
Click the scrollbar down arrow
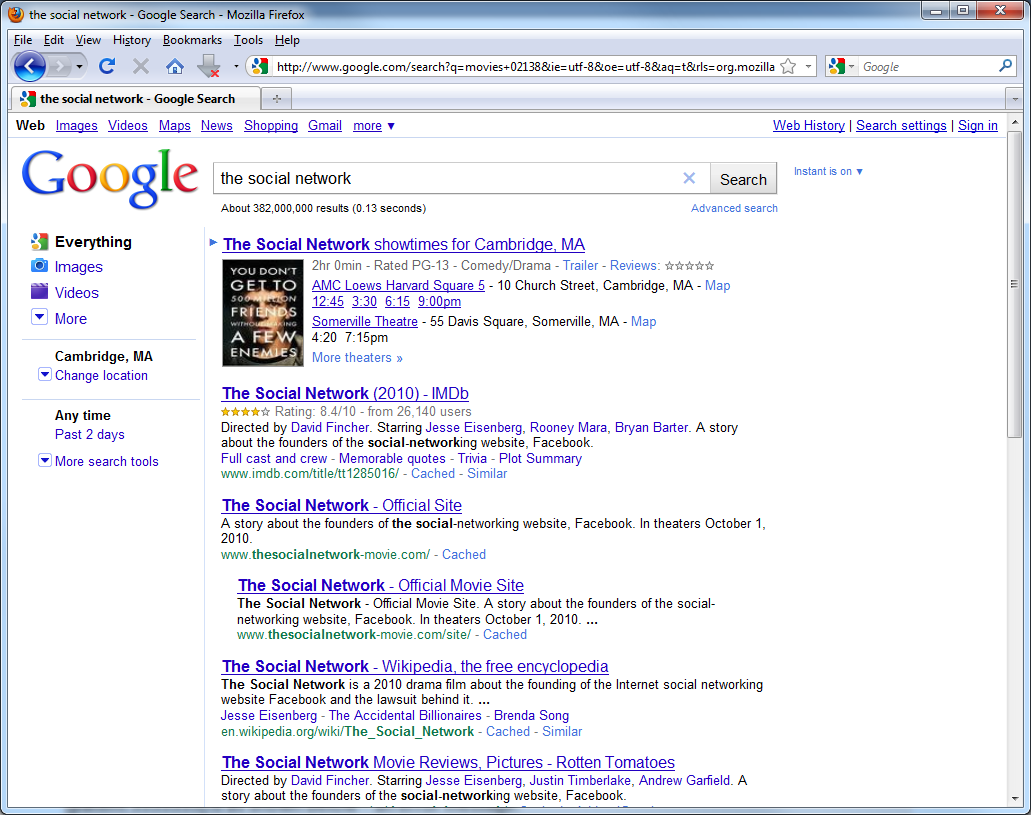click(1015, 799)
